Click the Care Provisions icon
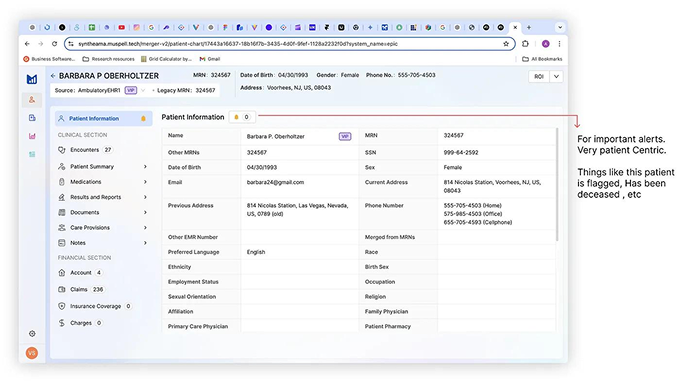 pyautogui.click(x=62, y=228)
